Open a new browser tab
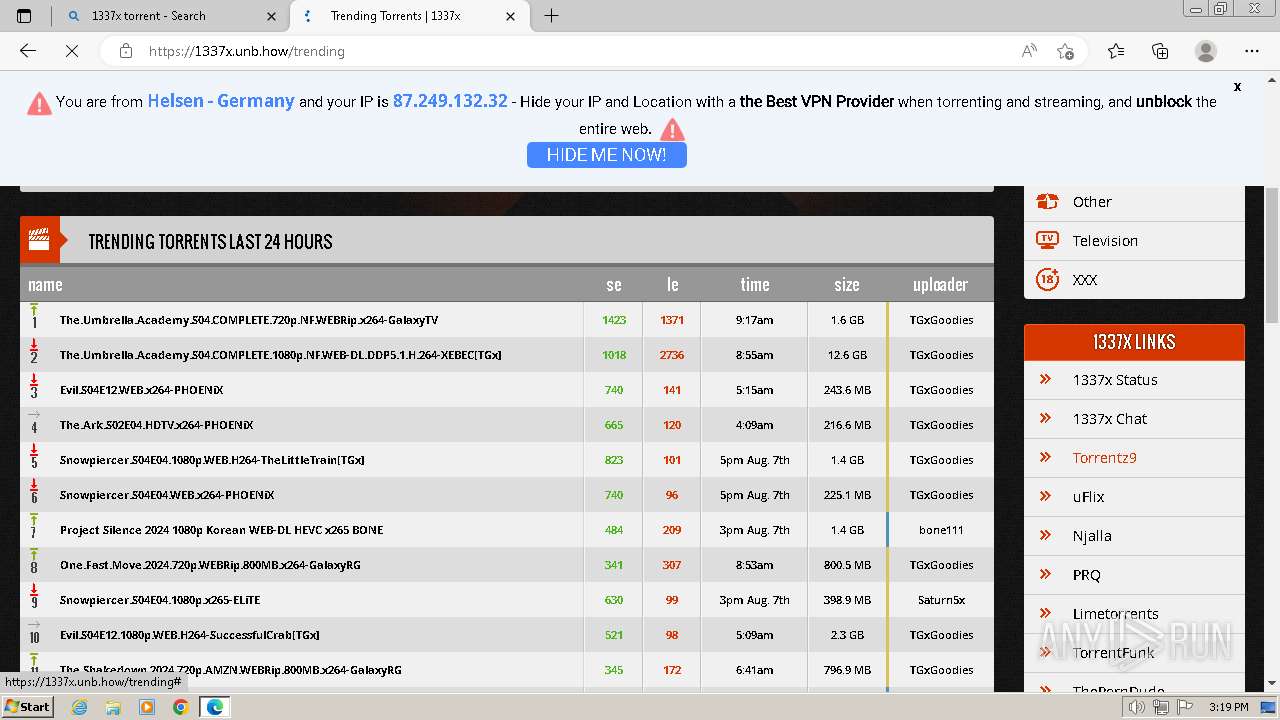The width and height of the screenshot is (1280, 720). (551, 16)
